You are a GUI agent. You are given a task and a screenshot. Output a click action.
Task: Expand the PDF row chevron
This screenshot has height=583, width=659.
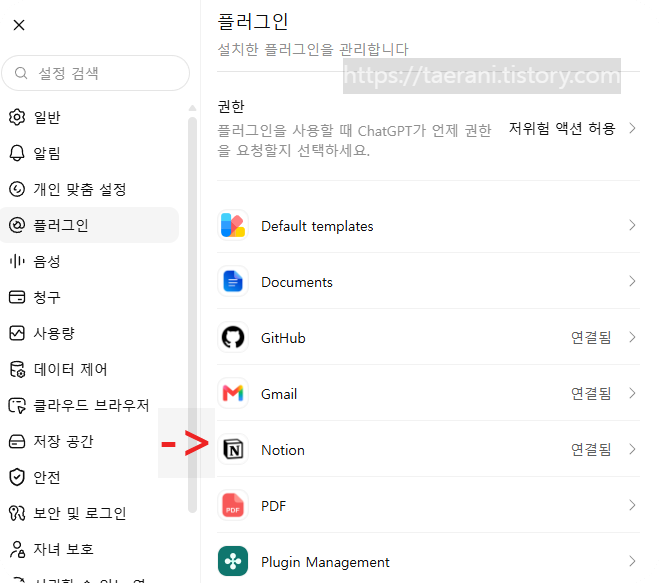pos(632,505)
